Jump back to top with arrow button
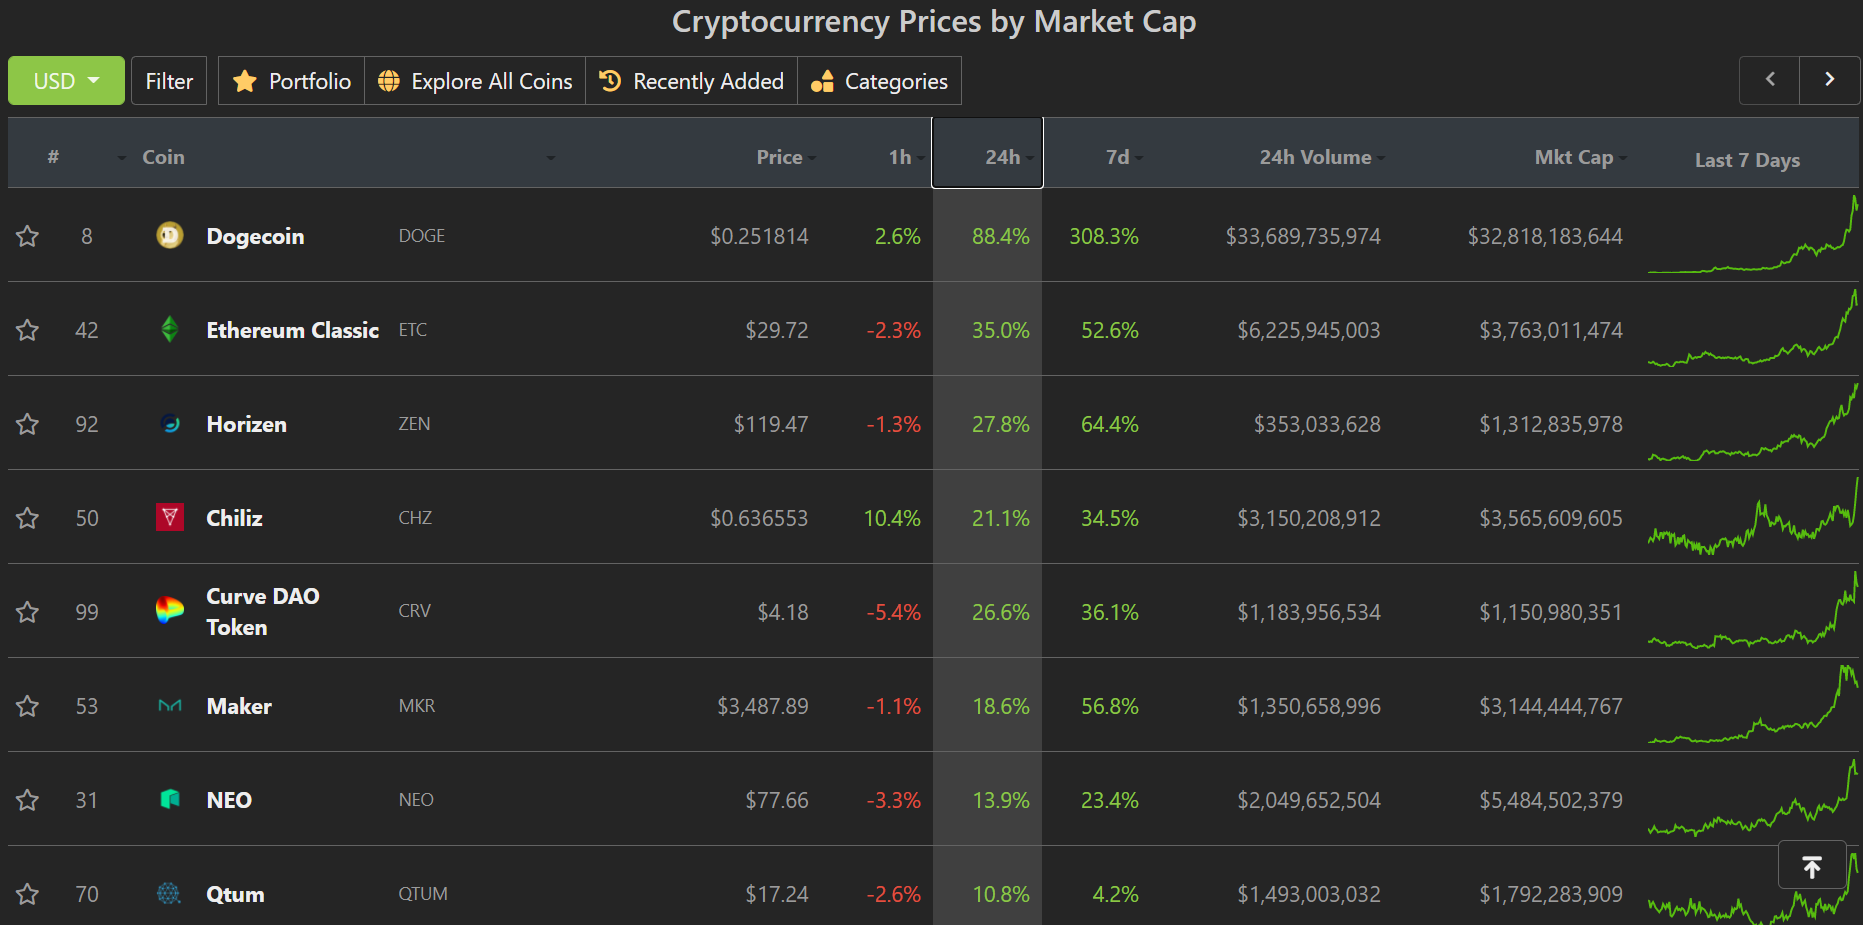Screen dimensions: 1863x925 pyautogui.click(x=1812, y=866)
